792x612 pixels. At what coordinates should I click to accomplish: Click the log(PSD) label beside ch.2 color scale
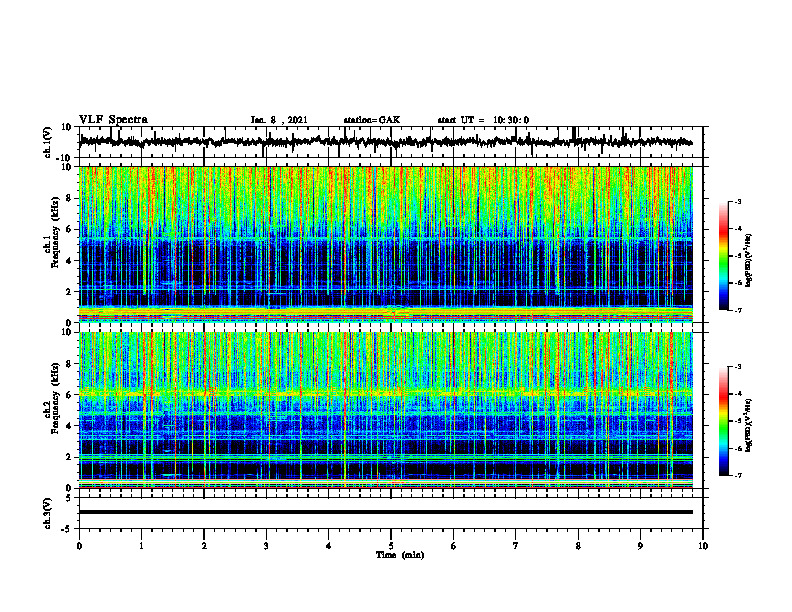click(748, 425)
